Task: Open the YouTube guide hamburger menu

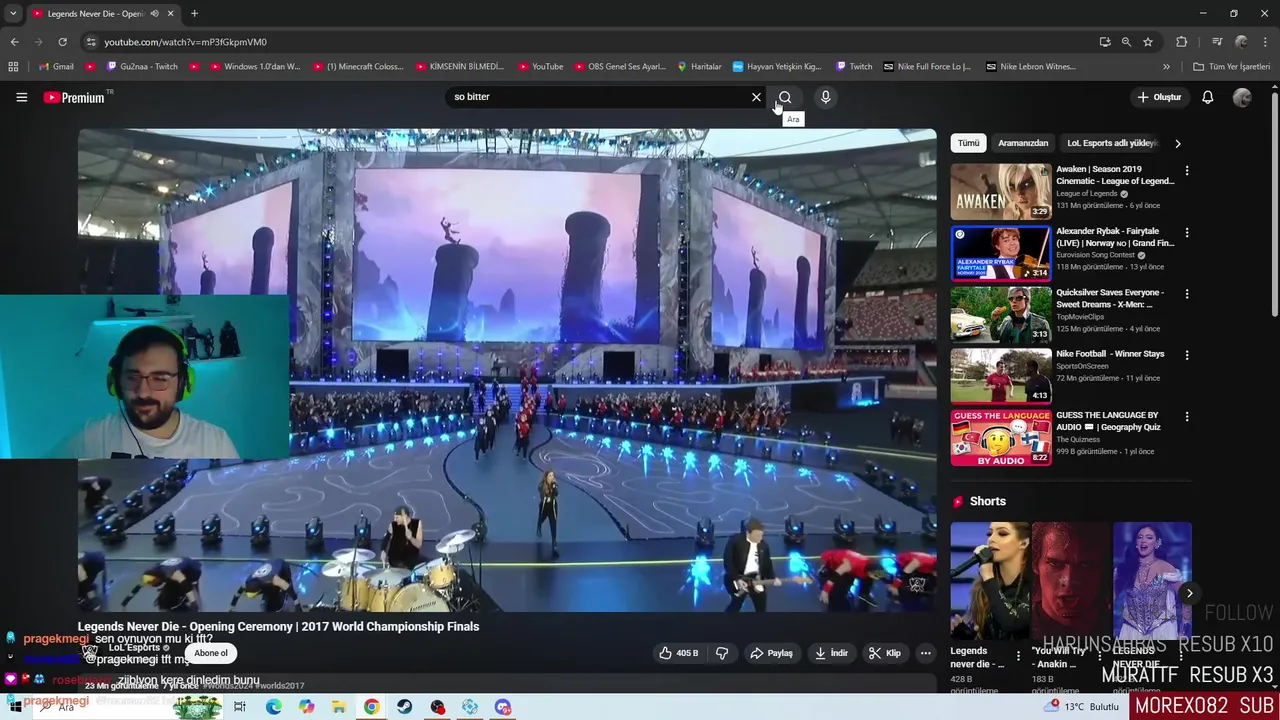Action: 21,97
